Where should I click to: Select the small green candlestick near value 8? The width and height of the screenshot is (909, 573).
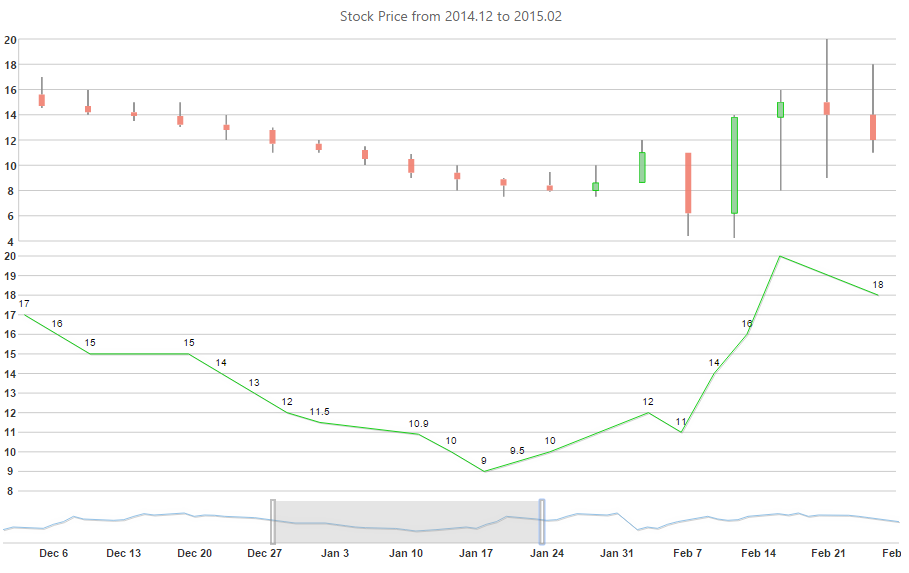coord(596,187)
